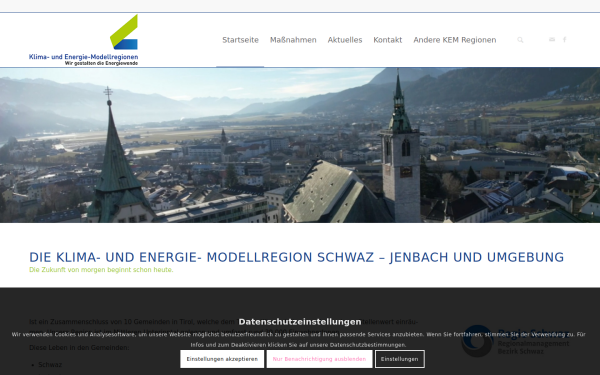This screenshot has width=600, height=375.
Task: Click the Regio Schwaz Regionalmanagement logo
Action: [515, 341]
